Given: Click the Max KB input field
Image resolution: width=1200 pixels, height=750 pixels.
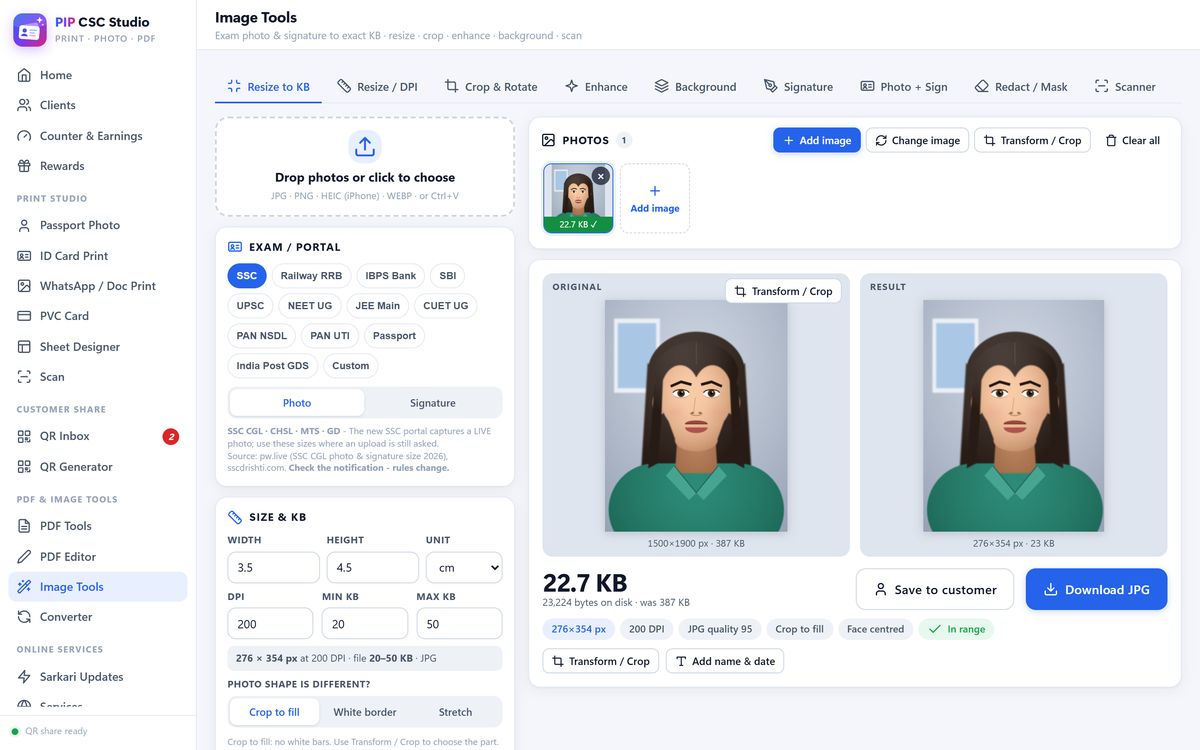Looking at the screenshot, I should point(459,623).
